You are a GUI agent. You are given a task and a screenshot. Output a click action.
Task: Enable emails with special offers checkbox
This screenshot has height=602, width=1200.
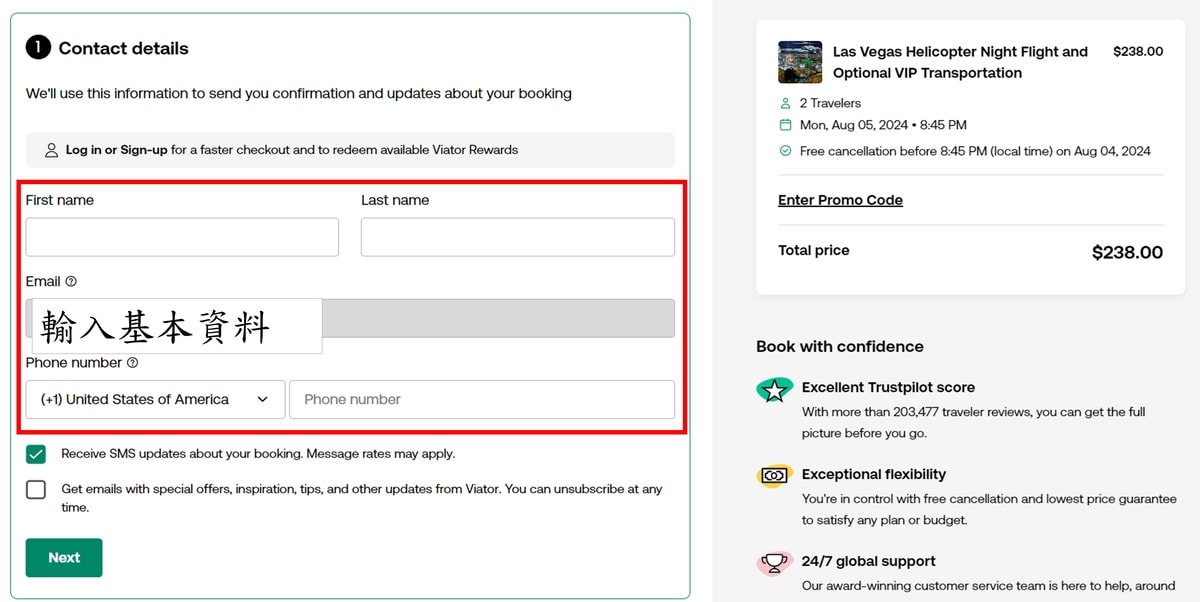click(x=36, y=490)
